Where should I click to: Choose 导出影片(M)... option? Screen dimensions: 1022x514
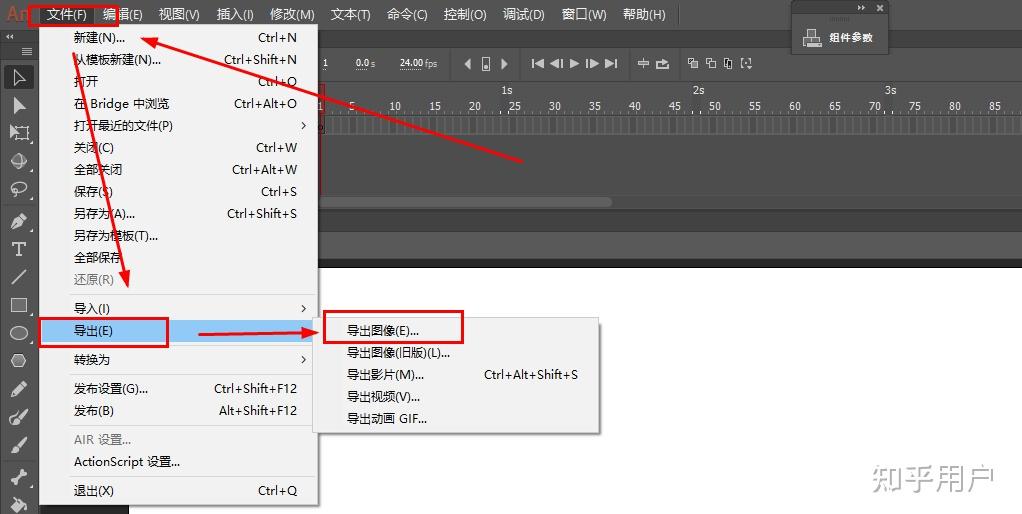(x=456, y=375)
